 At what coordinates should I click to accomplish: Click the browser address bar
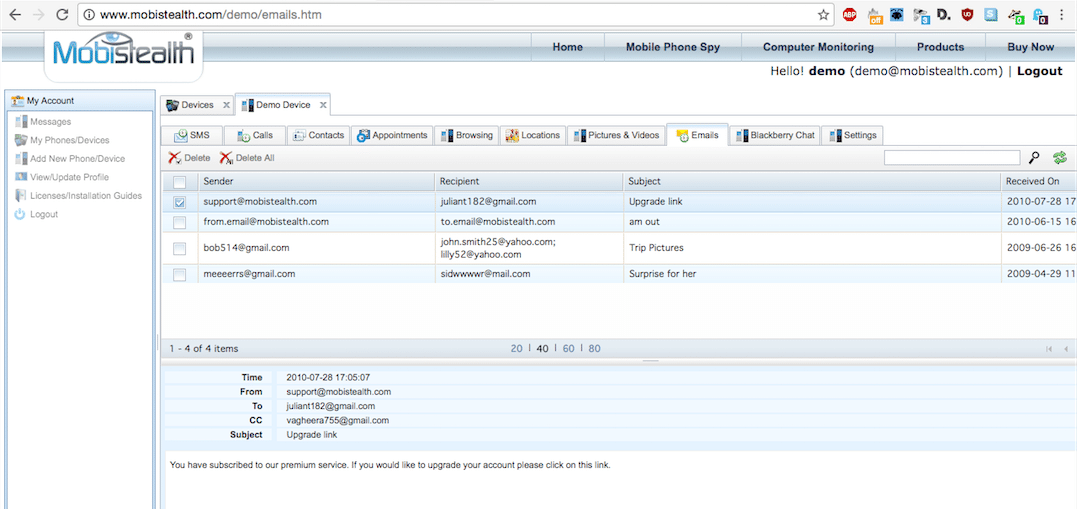[453, 14]
